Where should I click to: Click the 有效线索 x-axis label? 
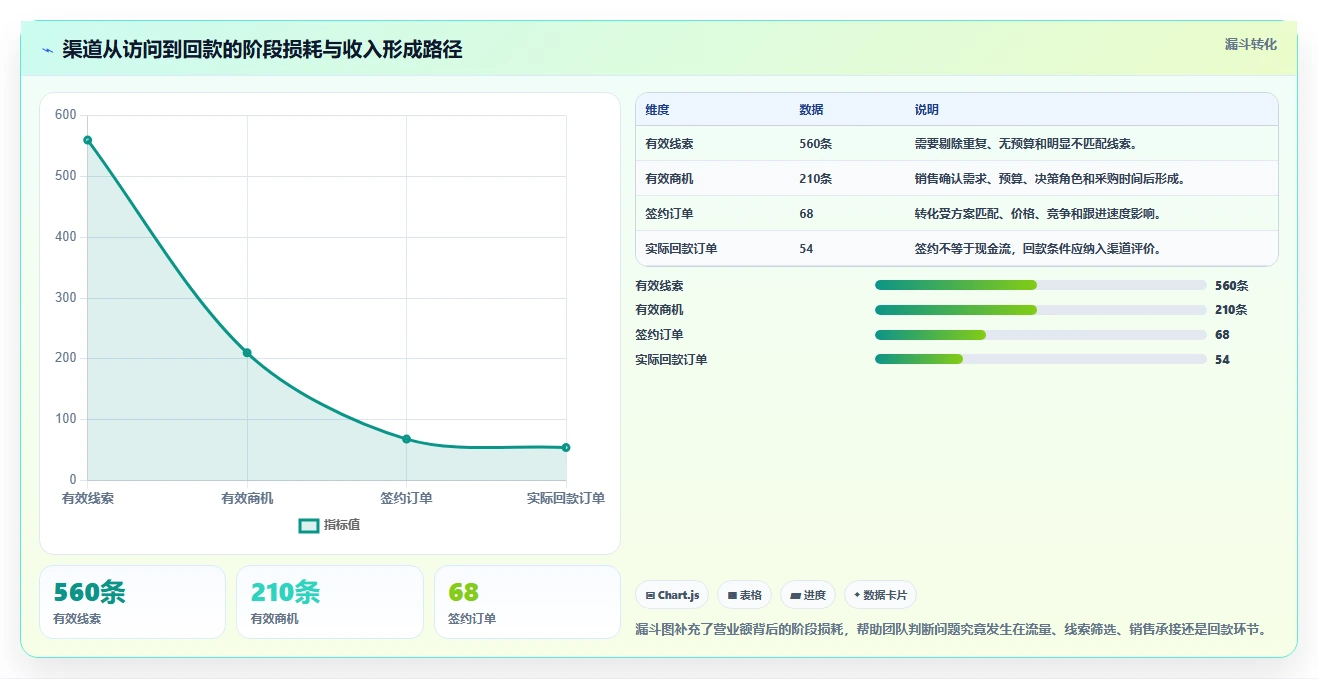tap(88, 498)
